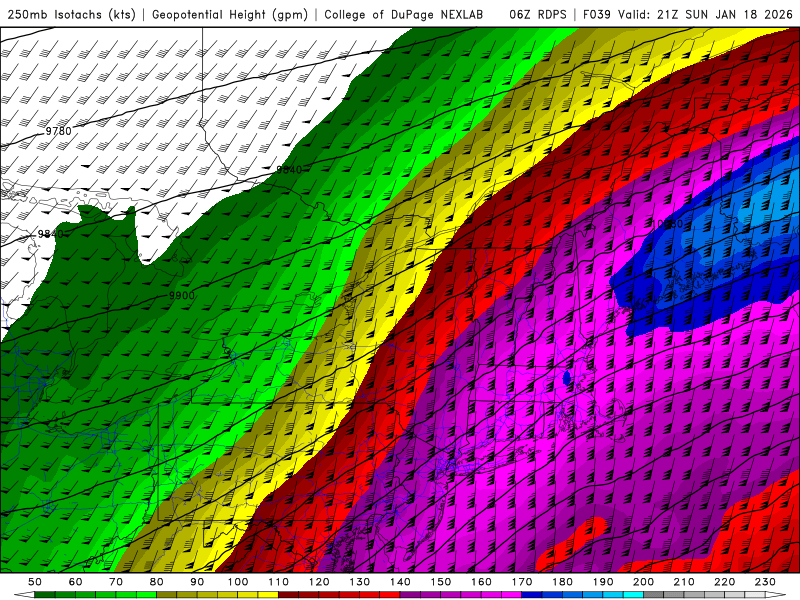This screenshot has width=800, height=600.
Task: Click the '50' legend value
Action: 35,582
